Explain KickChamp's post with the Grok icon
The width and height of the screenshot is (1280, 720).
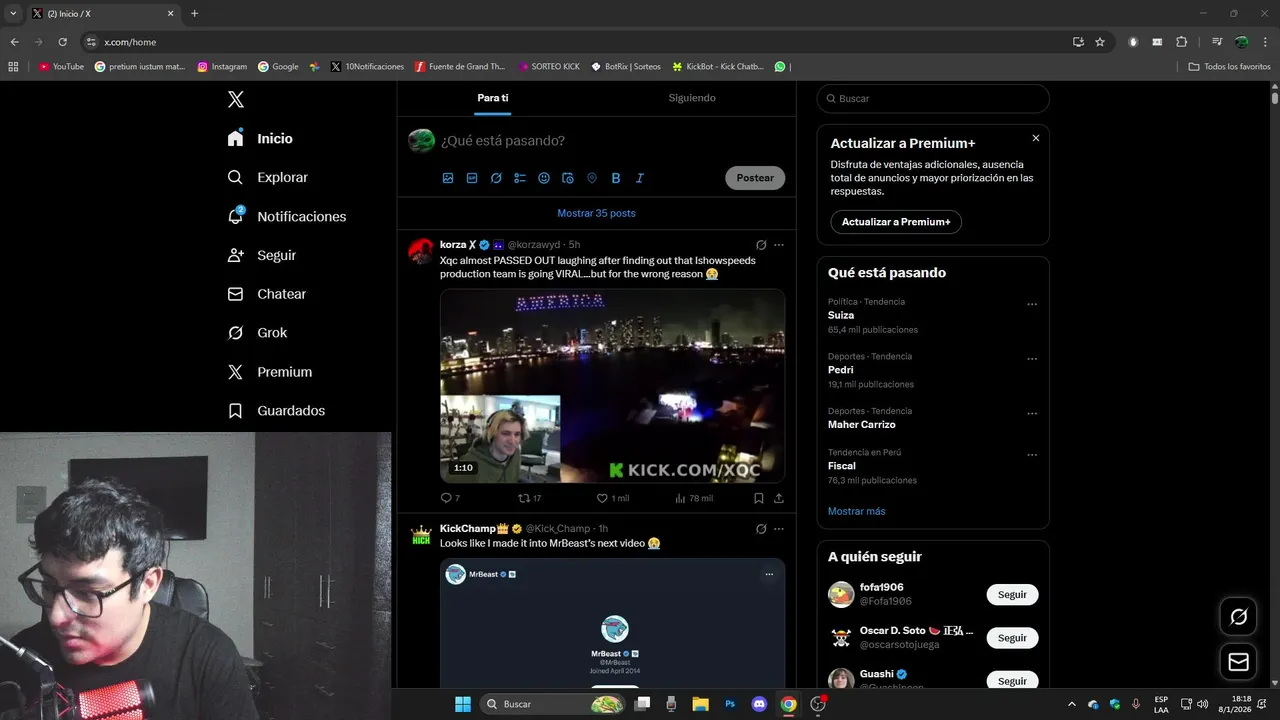(761, 529)
